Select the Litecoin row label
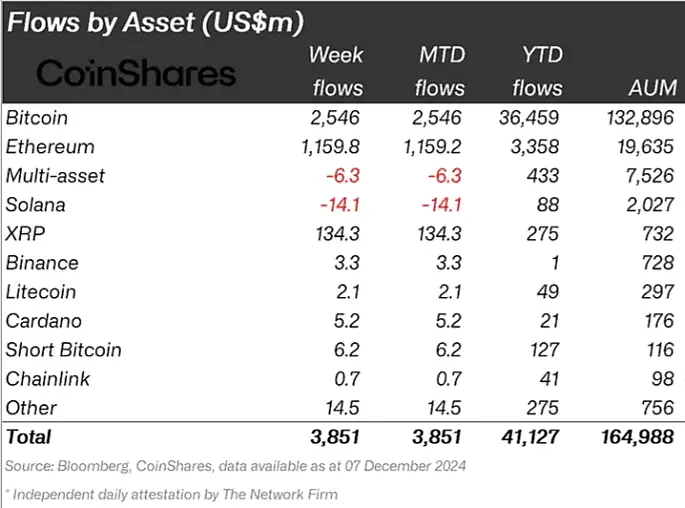 click(41, 292)
